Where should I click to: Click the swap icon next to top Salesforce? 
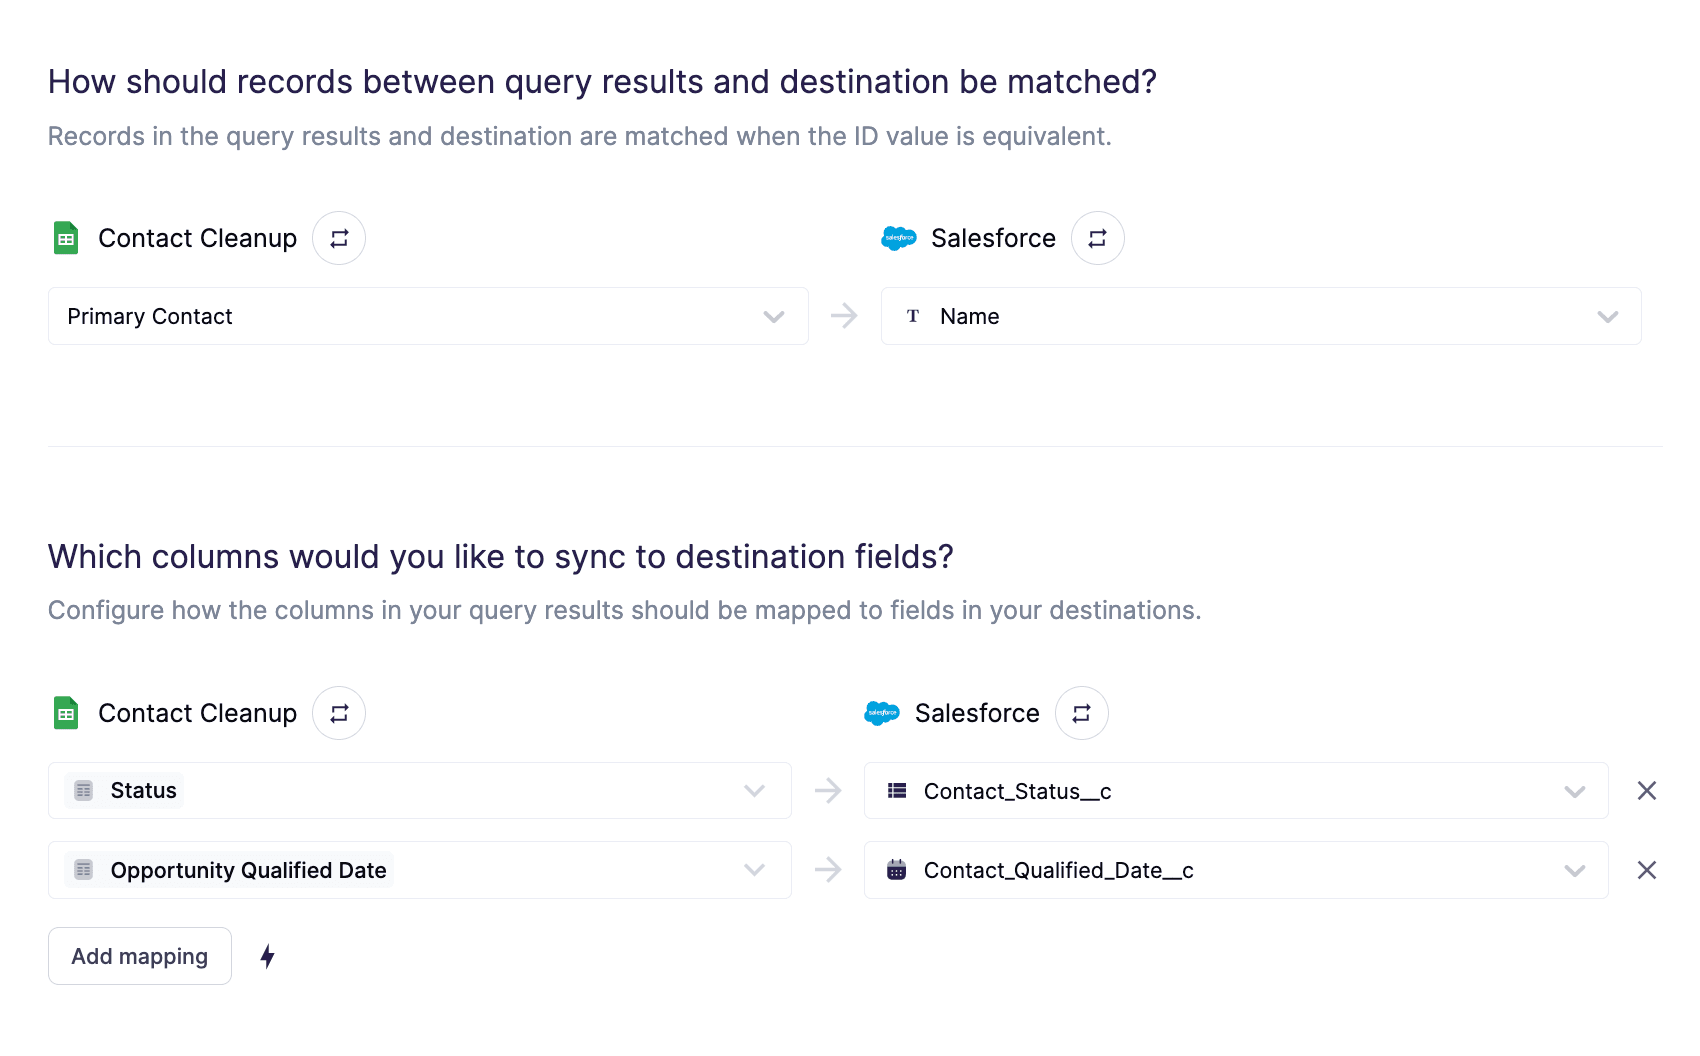point(1097,238)
